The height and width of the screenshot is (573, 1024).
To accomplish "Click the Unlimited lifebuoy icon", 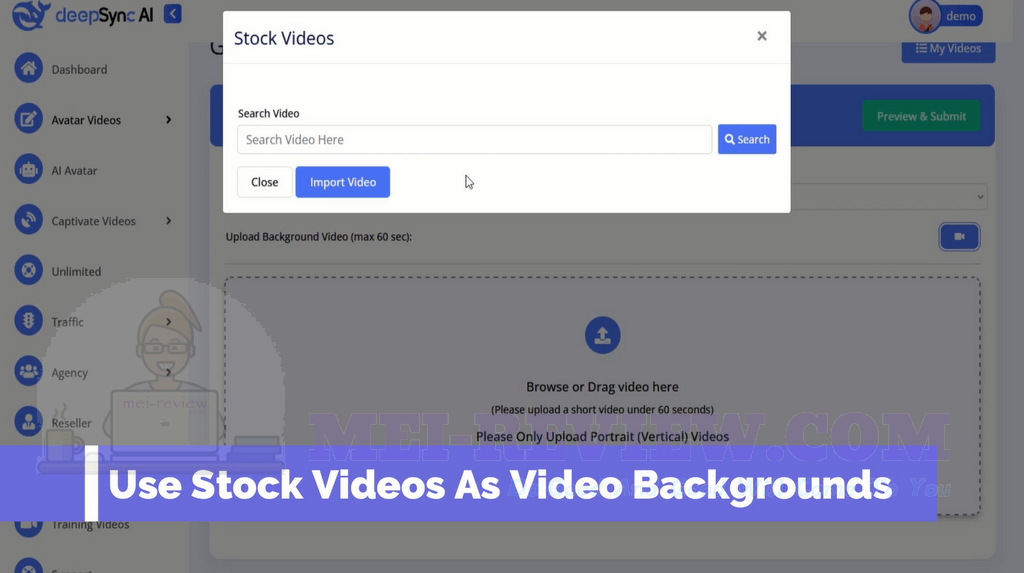I will tap(28, 270).
